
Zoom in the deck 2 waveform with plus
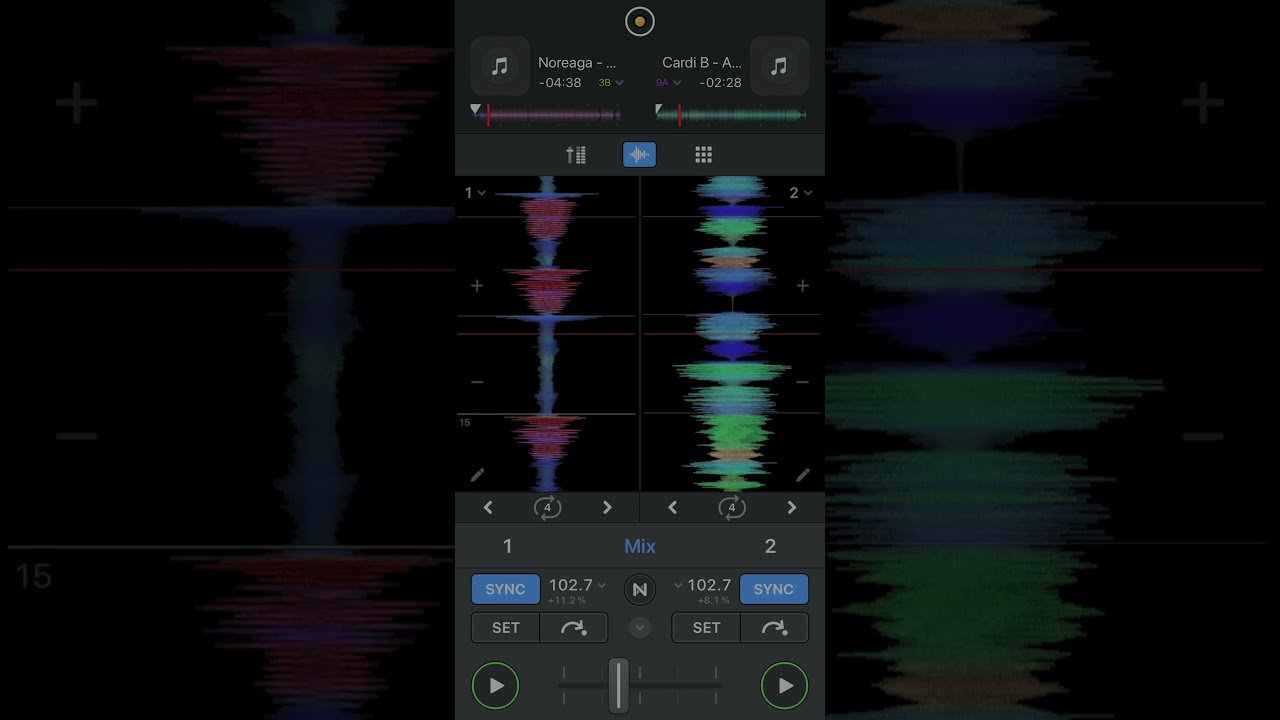(802, 286)
